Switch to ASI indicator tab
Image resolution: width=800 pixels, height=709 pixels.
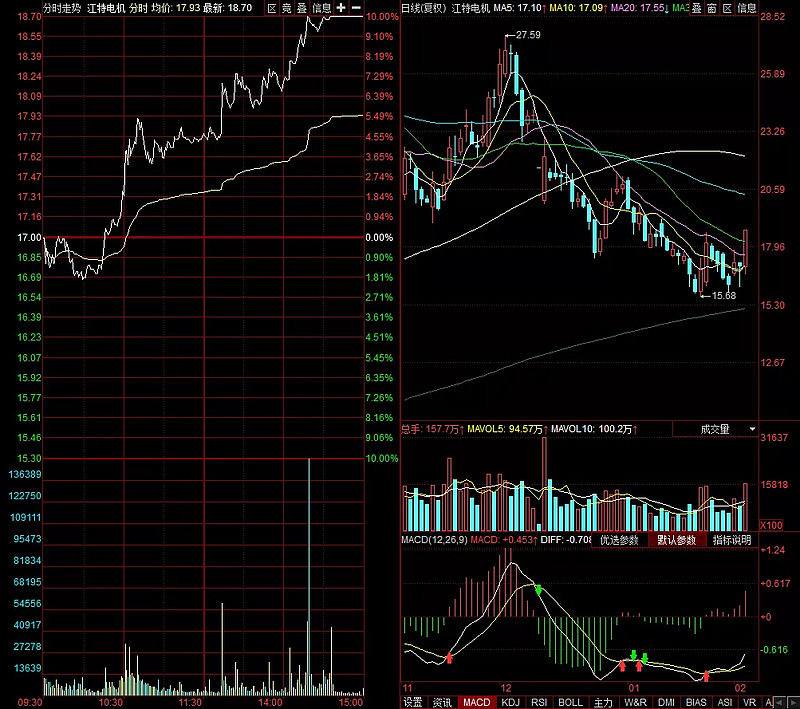[724, 702]
